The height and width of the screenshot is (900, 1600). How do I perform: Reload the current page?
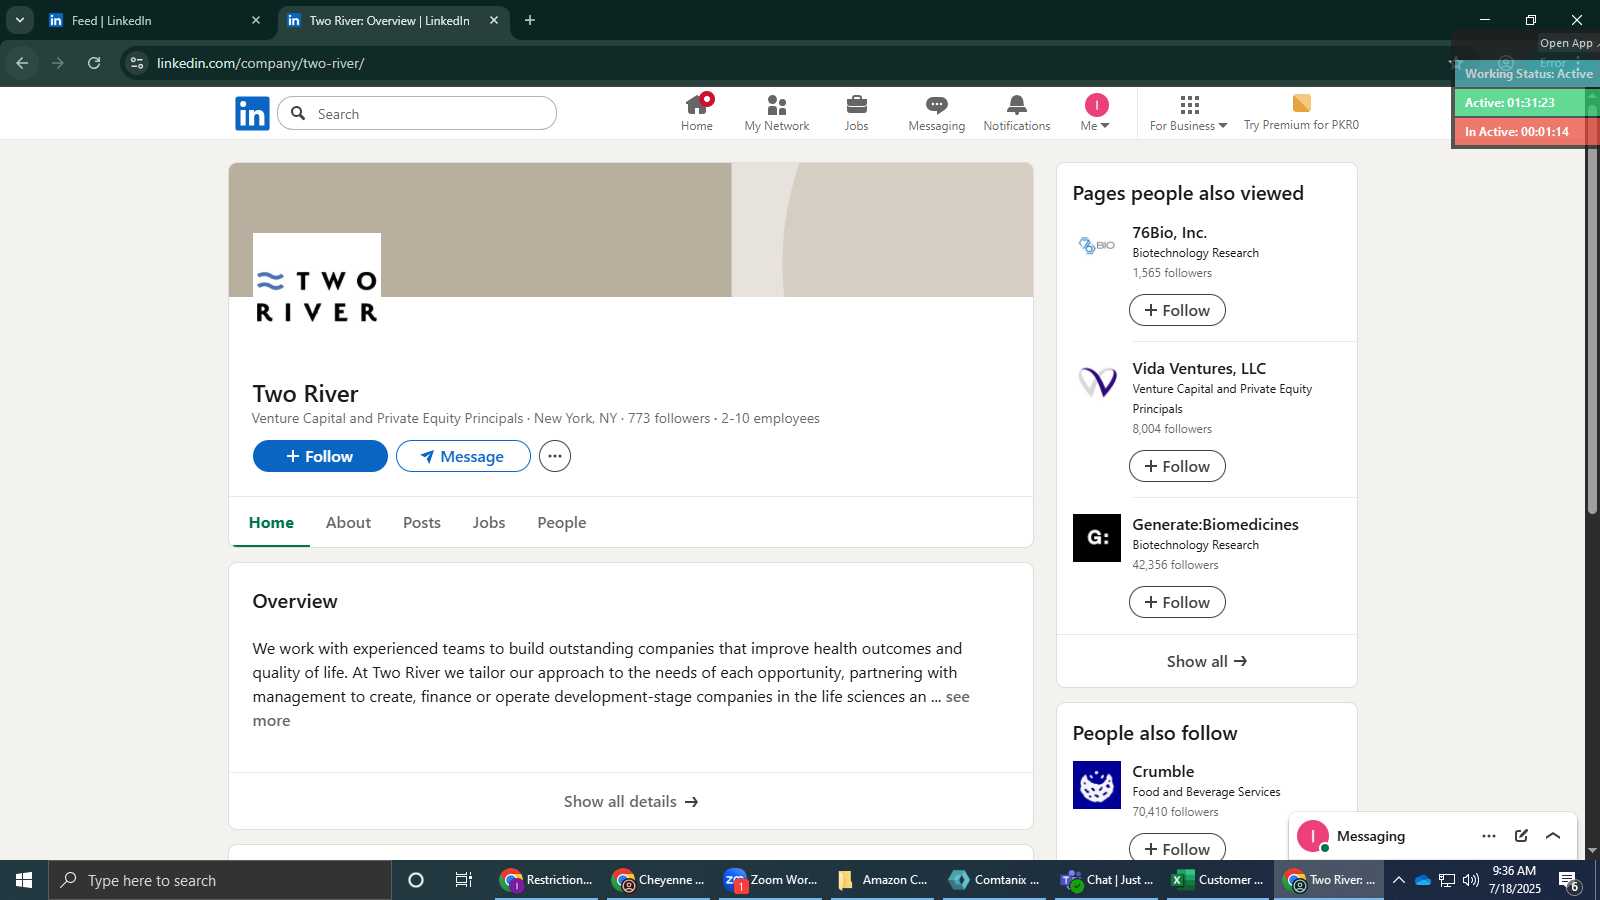(x=94, y=63)
